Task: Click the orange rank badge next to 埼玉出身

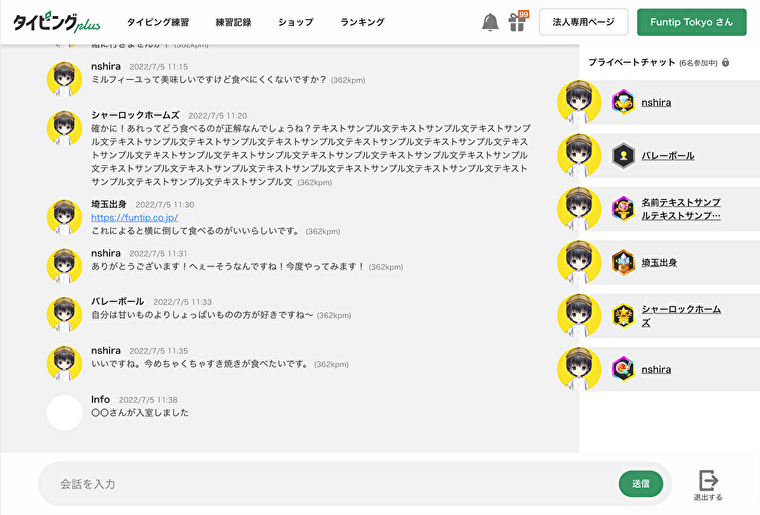Action: 623,262
